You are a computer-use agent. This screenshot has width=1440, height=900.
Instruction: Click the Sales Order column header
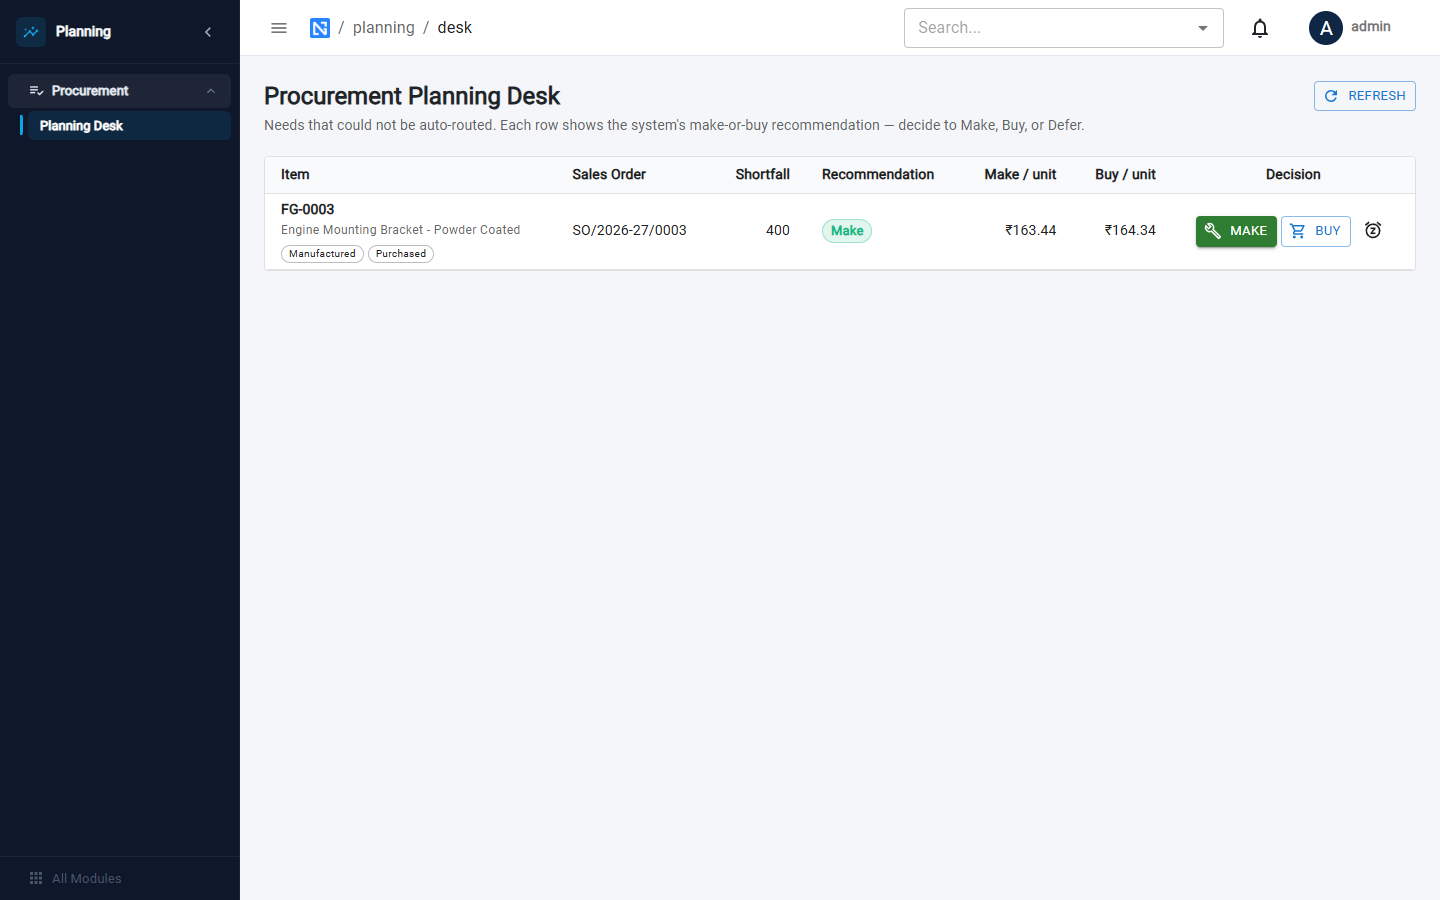click(x=609, y=174)
